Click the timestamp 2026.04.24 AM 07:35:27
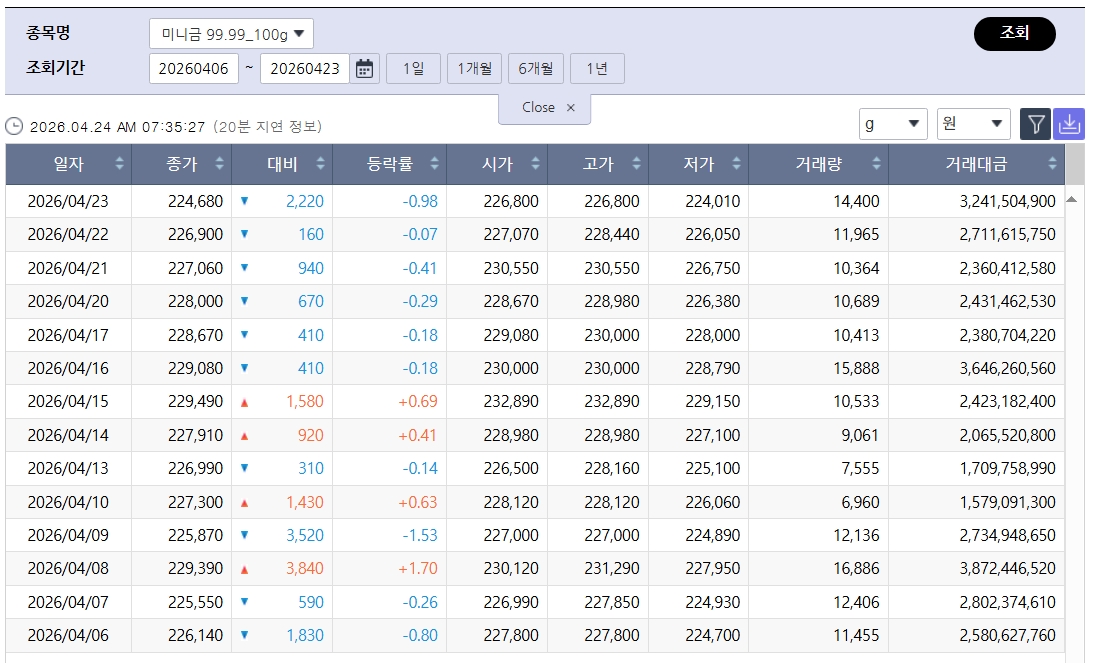The image size is (1093, 663). pos(118,127)
